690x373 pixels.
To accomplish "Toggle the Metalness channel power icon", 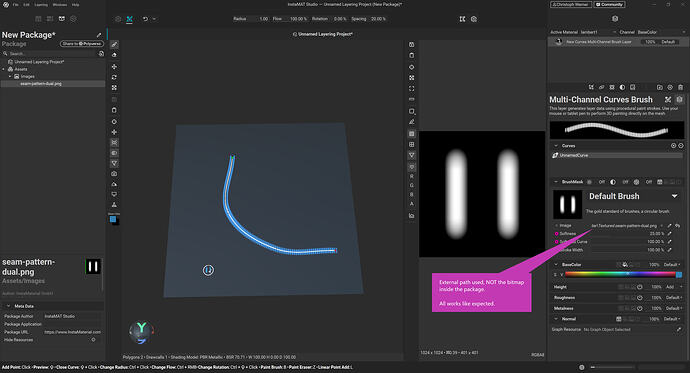I will coord(639,308).
